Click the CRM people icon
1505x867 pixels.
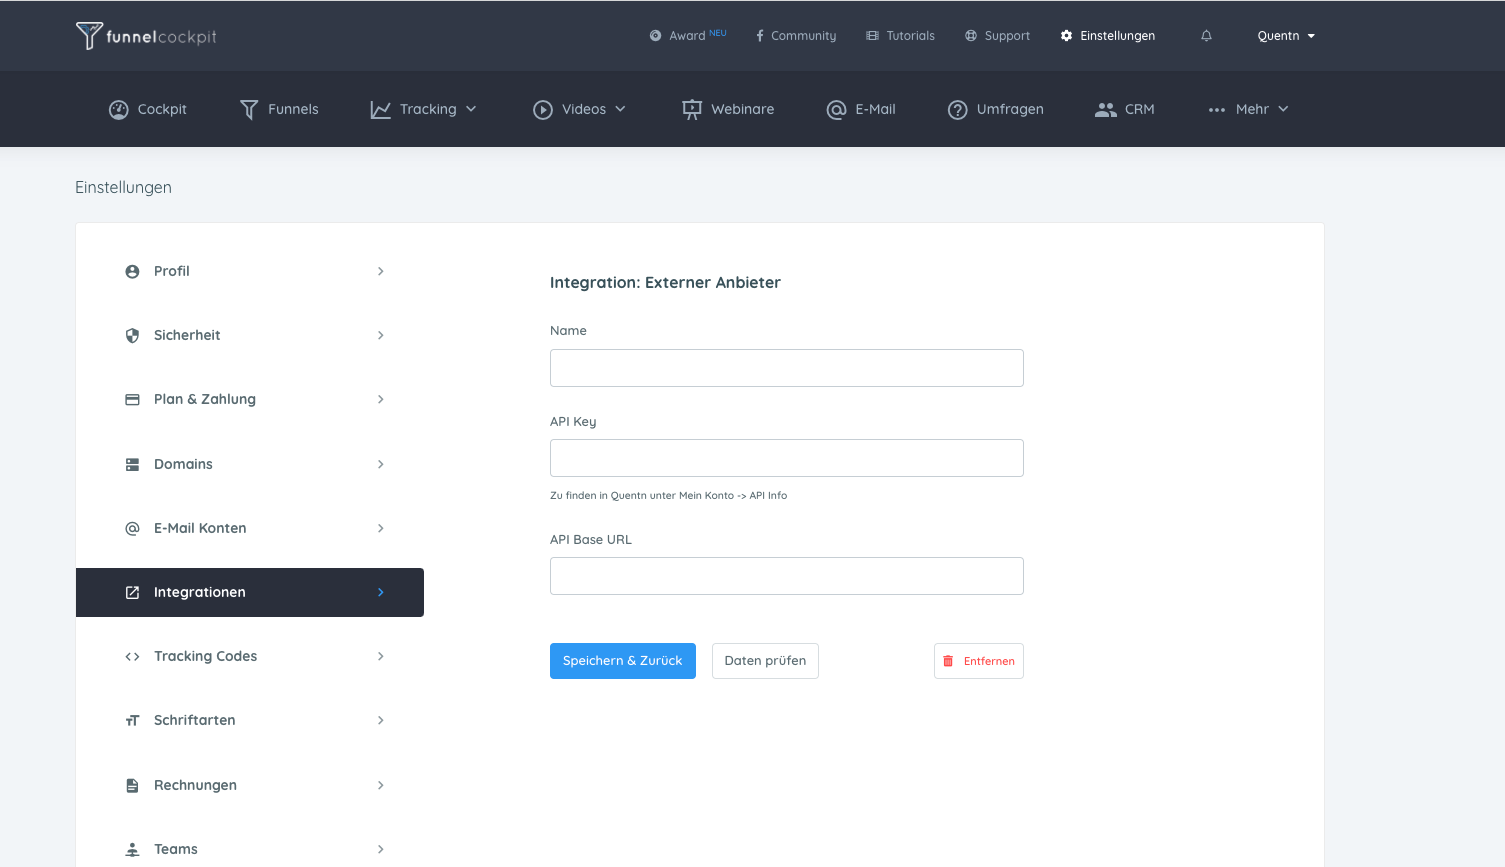click(1105, 110)
